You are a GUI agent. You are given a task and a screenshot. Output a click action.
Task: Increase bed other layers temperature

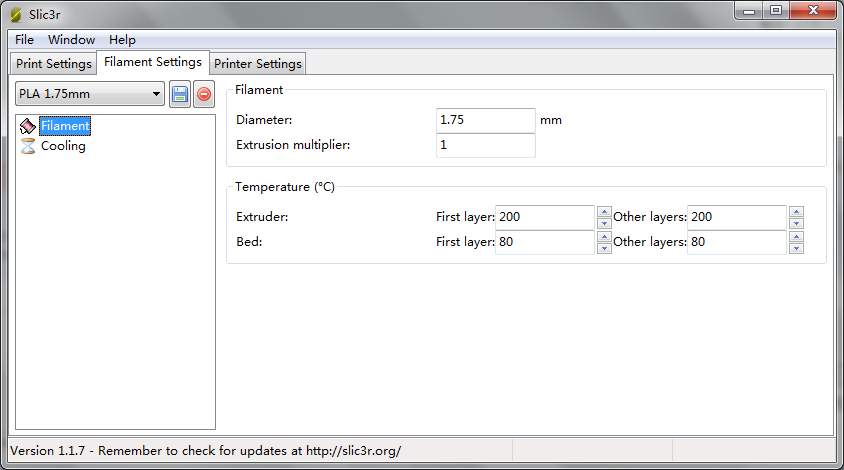coord(795,236)
